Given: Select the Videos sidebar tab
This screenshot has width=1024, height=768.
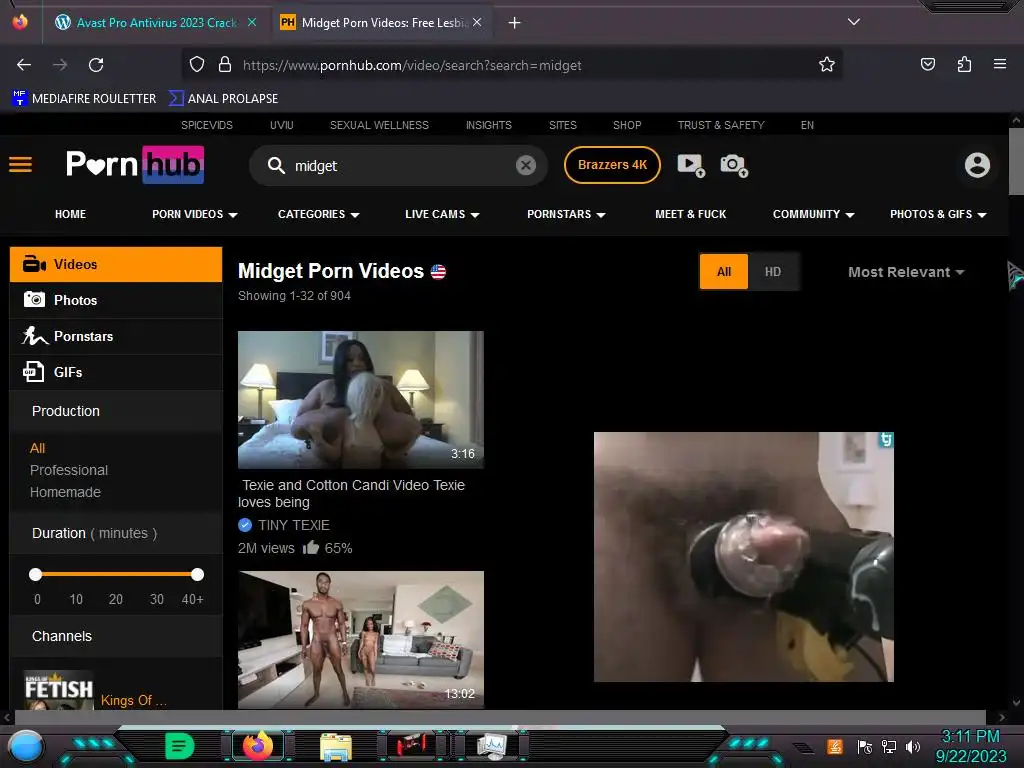Looking at the screenshot, I should point(116,264).
